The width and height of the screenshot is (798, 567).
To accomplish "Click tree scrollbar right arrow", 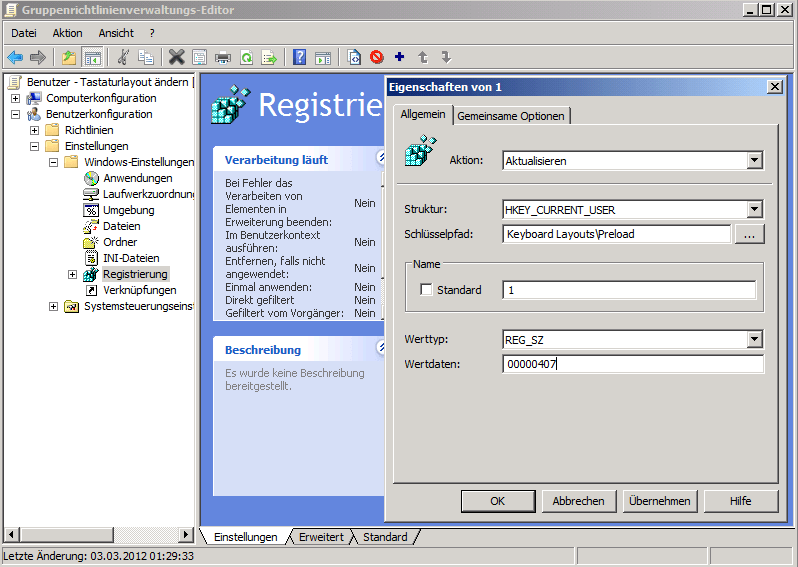I will (x=186, y=534).
